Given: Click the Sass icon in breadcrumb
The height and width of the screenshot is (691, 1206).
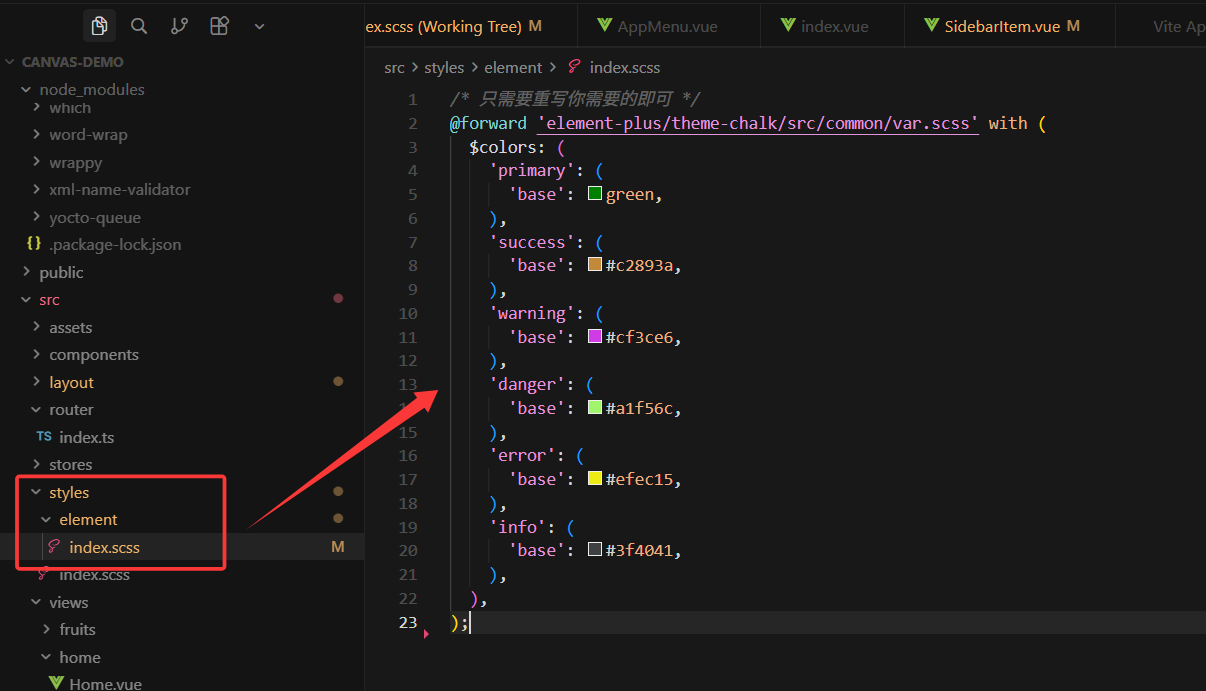Looking at the screenshot, I should (x=575, y=67).
